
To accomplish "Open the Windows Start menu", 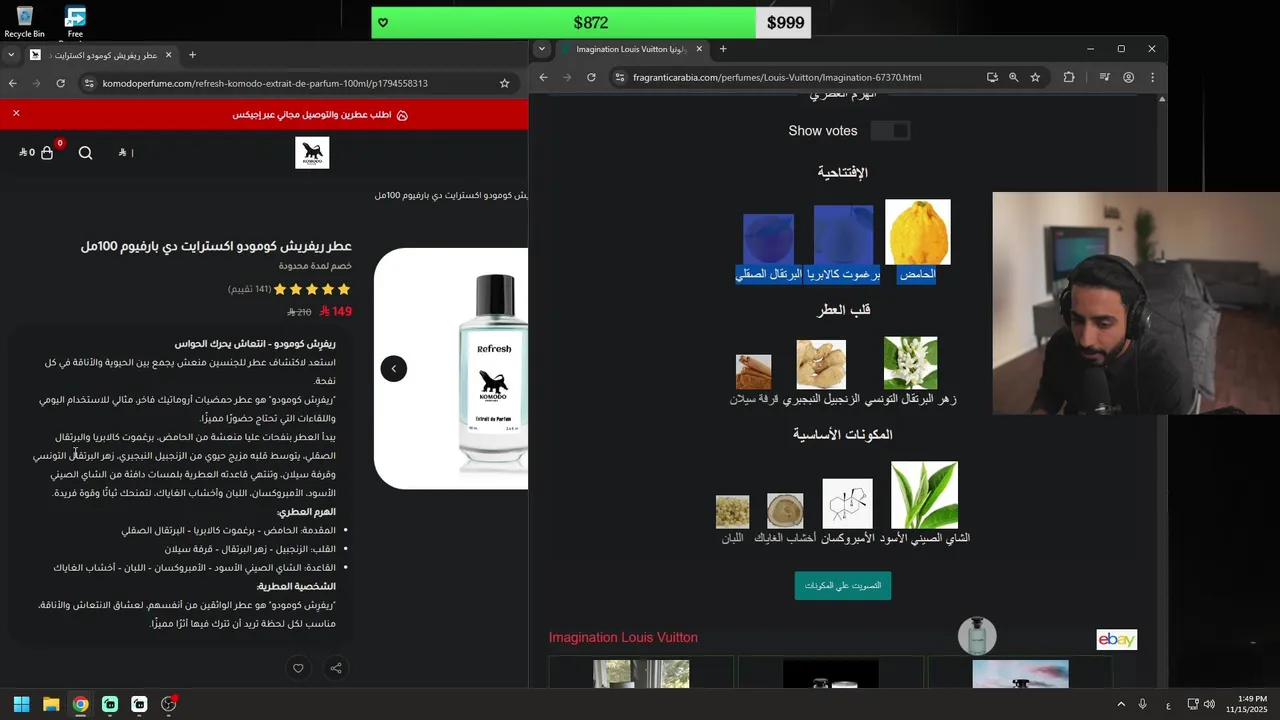I will (x=21, y=704).
